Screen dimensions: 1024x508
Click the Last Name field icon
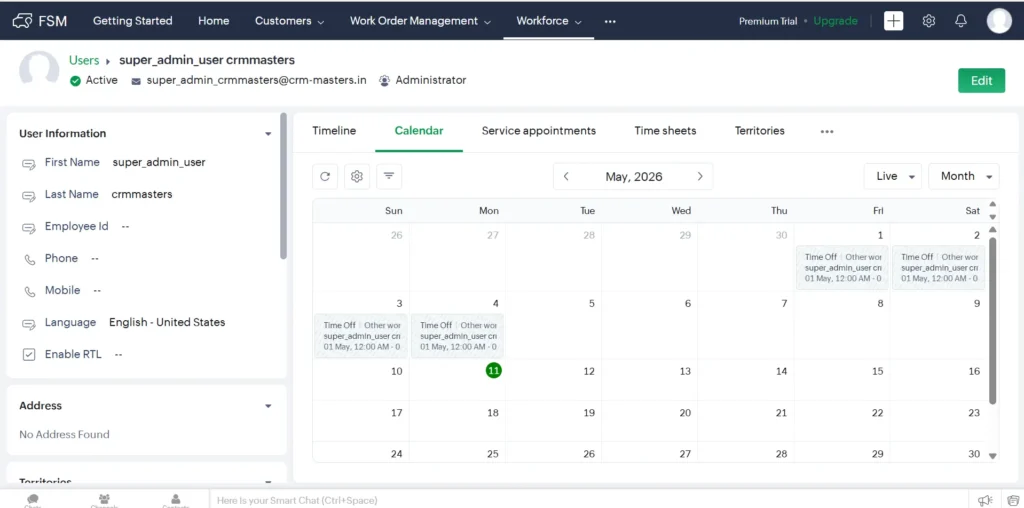(29, 195)
